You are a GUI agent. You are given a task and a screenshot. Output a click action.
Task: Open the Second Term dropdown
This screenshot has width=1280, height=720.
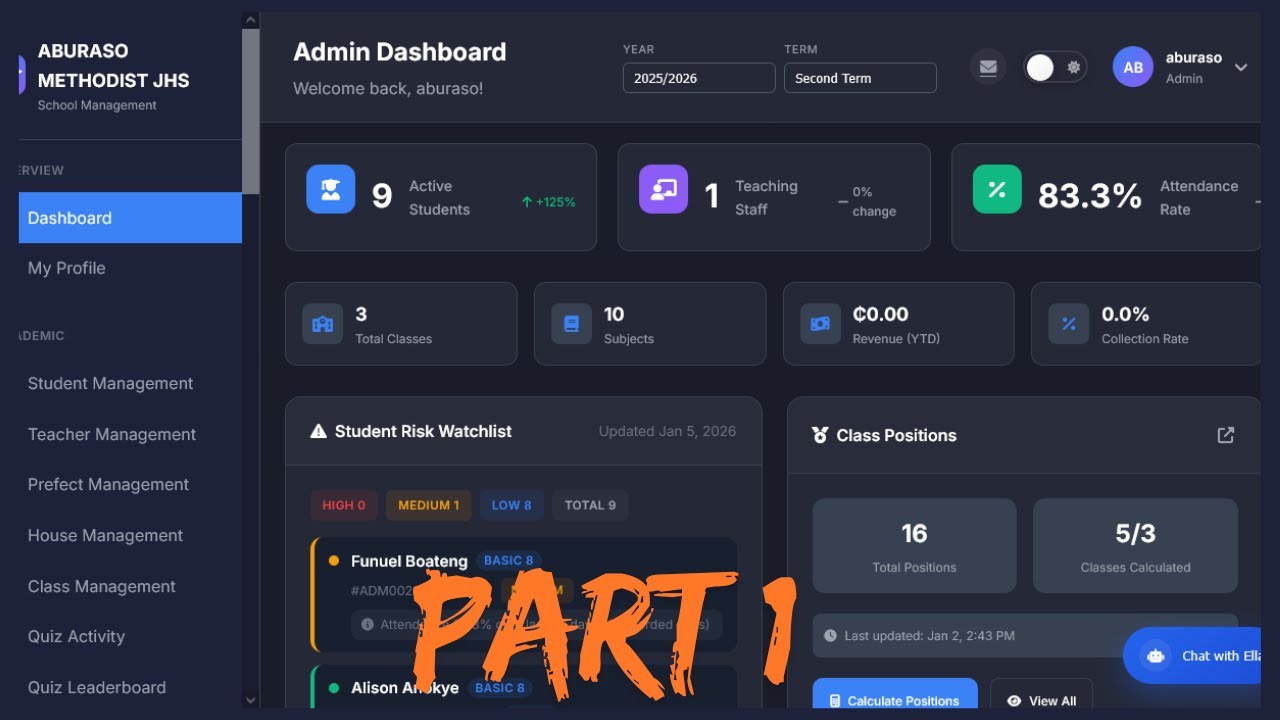(x=860, y=78)
